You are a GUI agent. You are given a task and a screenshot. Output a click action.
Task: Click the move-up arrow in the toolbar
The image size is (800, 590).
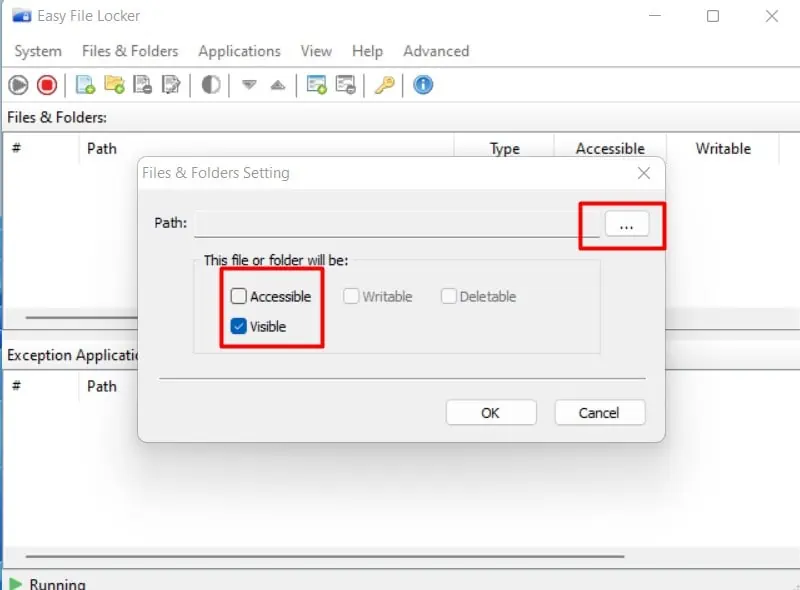coord(277,85)
